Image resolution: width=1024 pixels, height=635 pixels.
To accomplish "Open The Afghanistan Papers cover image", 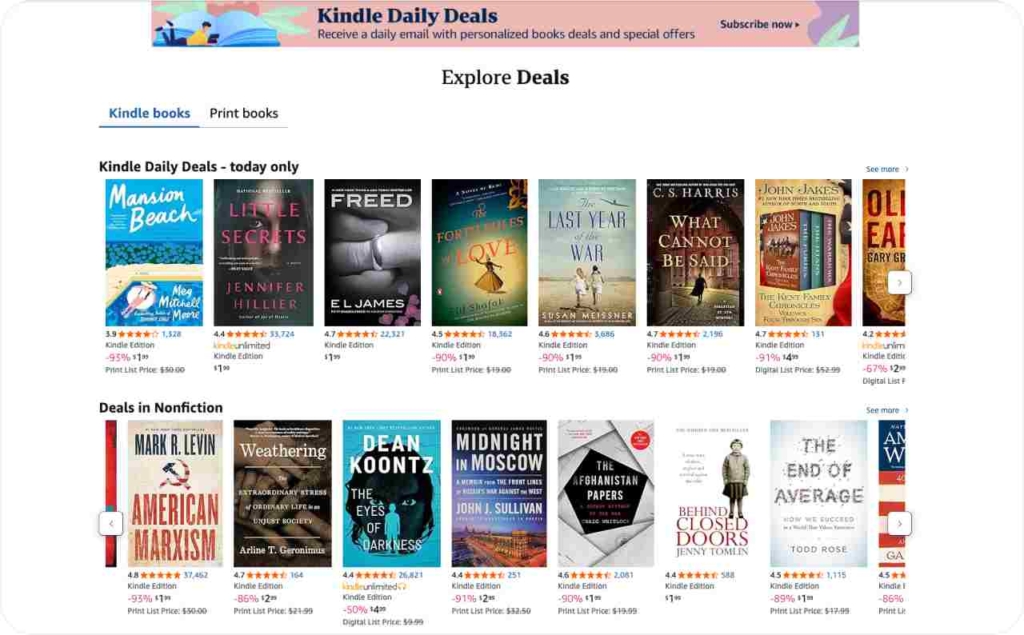I will tap(605, 493).
